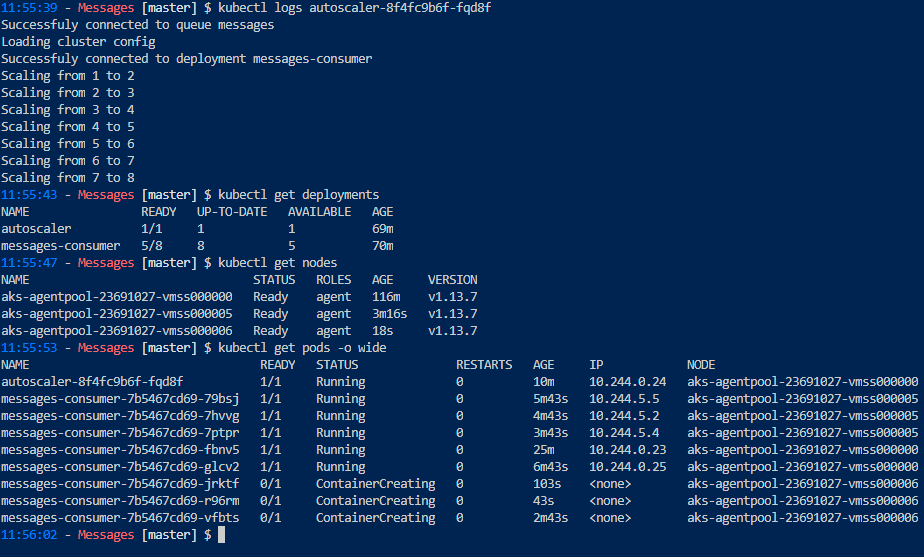Click the 'Scaling from 7 to 8' log line
Screen dimensions: 924x557
coord(68,178)
